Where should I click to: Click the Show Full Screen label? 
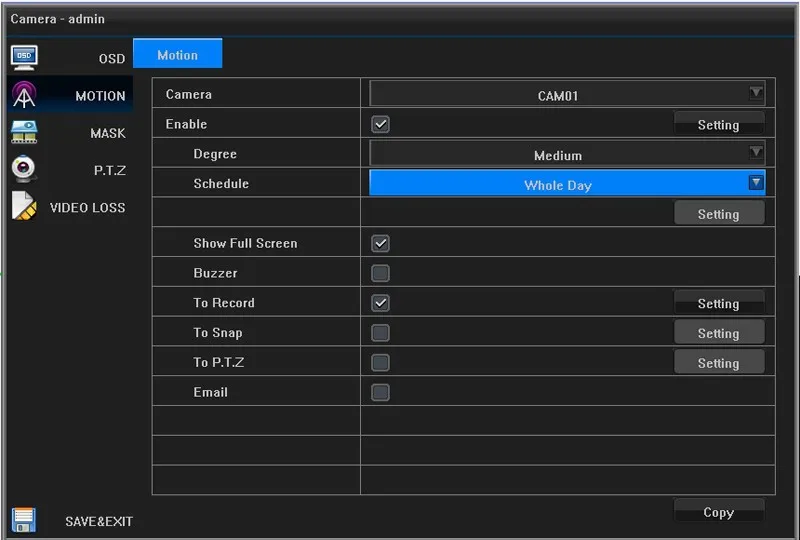245,243
